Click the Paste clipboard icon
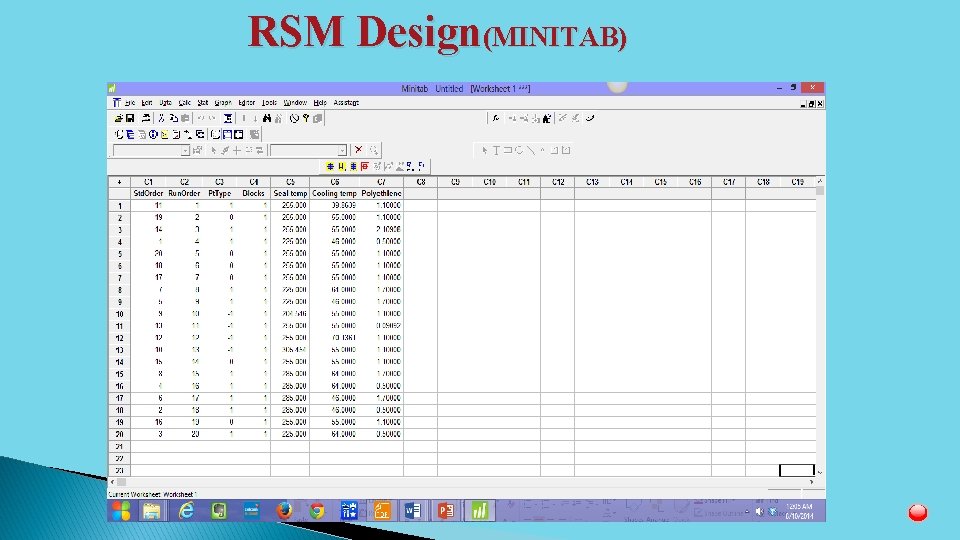960x540 pixels. click(x=185, y=118)
